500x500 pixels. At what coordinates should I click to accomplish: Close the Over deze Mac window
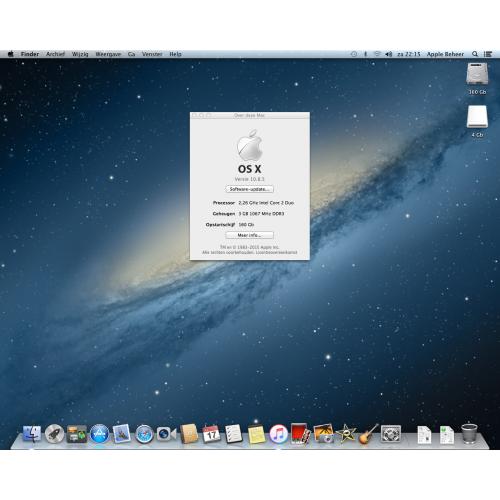(195, 115)
